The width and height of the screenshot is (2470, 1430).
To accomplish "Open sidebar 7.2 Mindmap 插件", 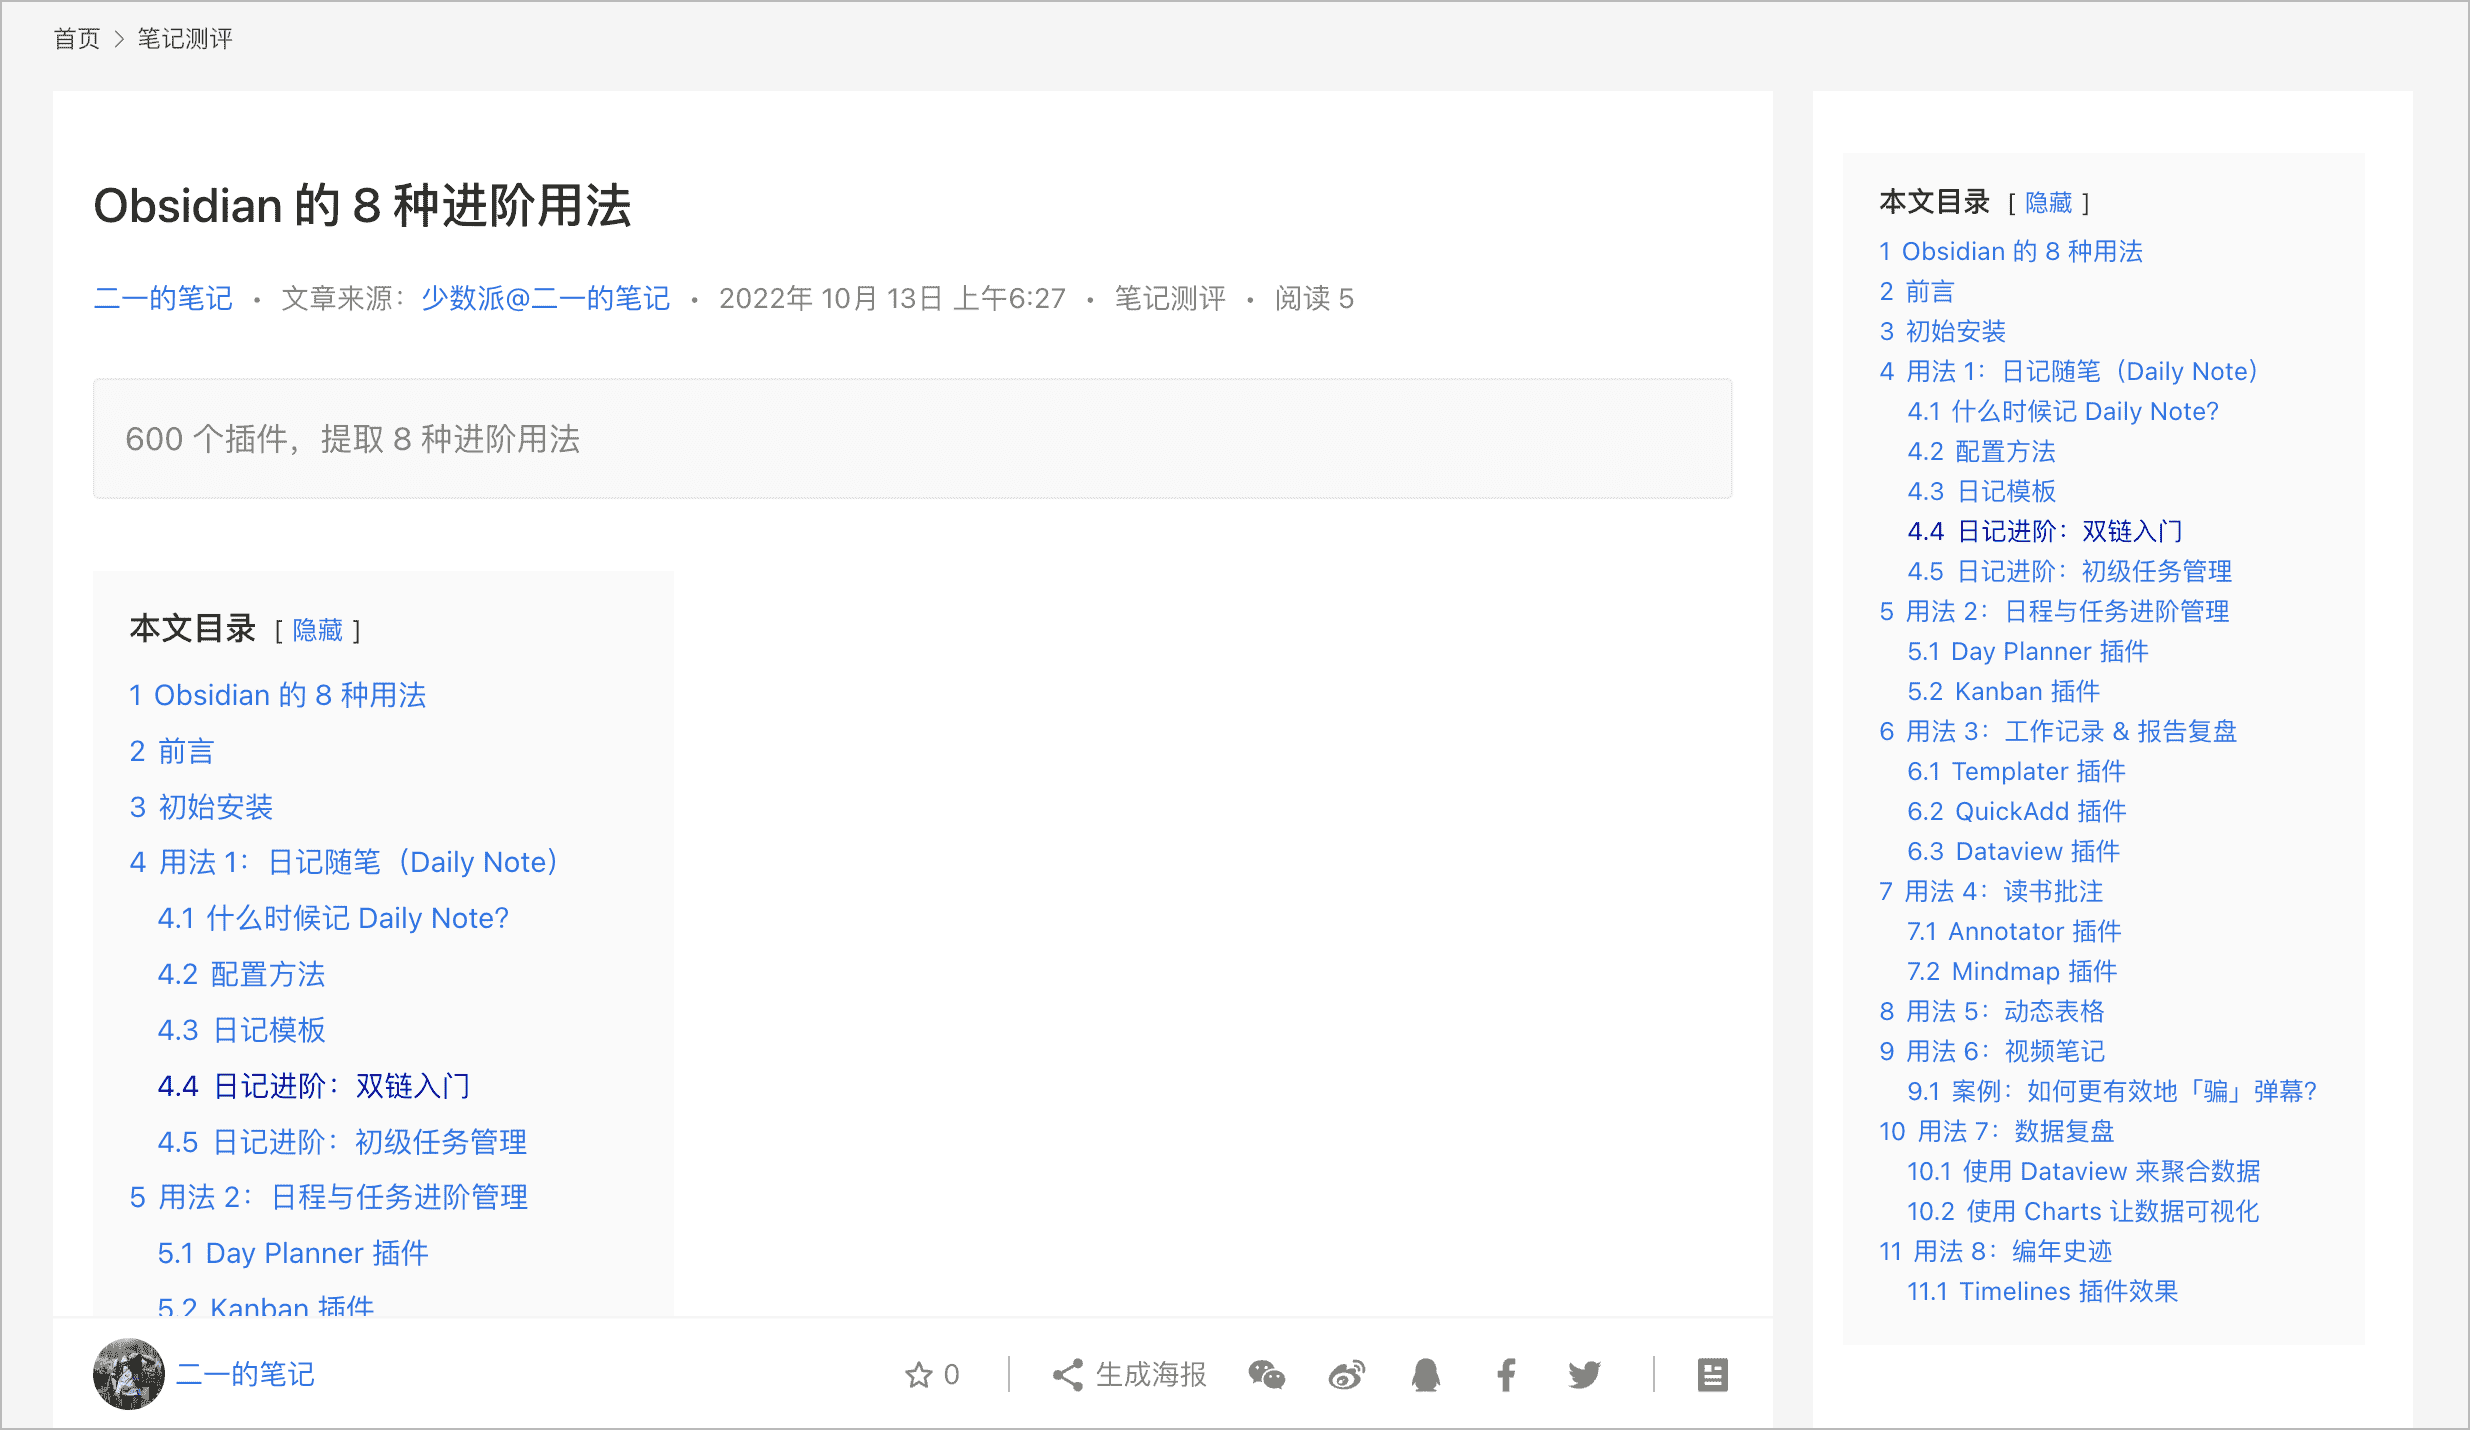I will [2012, 971].
